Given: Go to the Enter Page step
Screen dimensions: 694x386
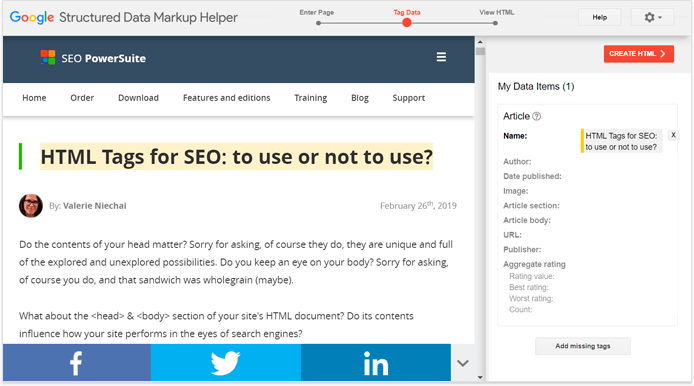Looking at the screenshot, I should [318, 23].
